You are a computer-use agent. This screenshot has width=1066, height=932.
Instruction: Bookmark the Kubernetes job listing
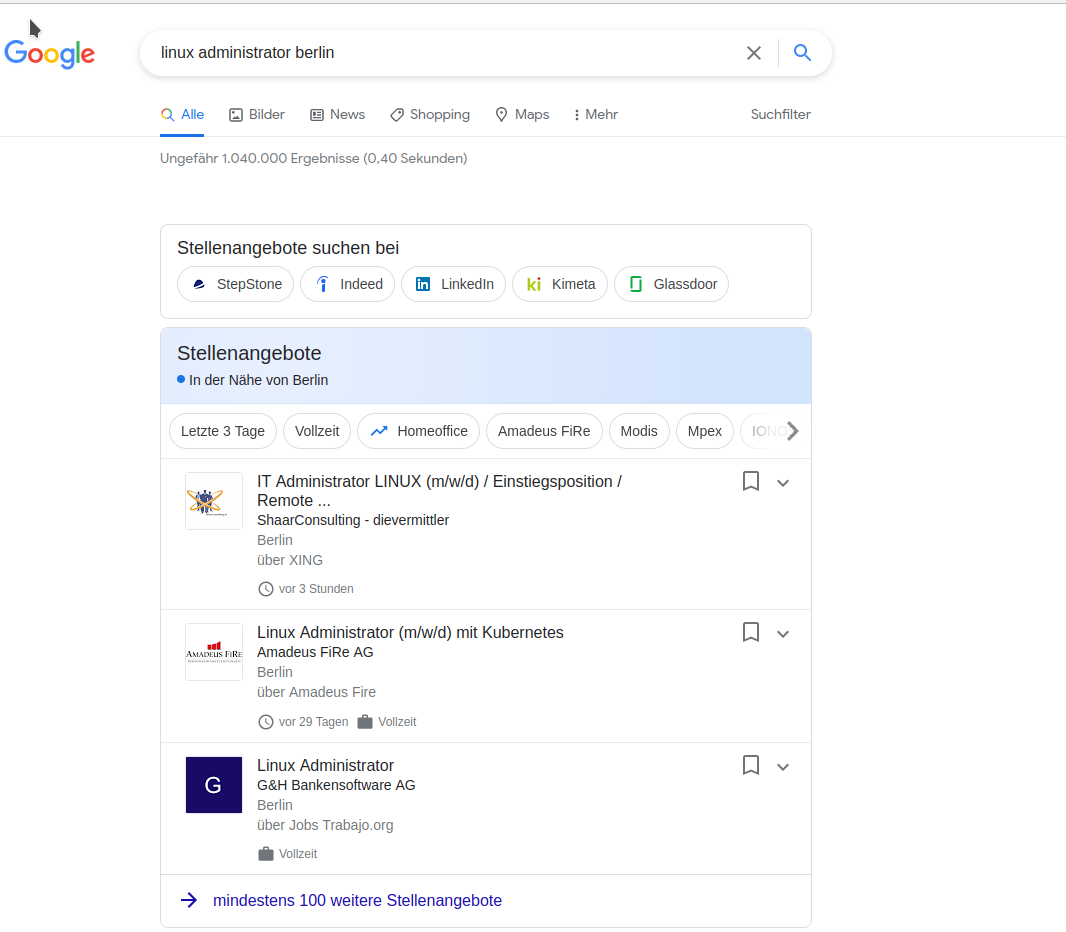751,632
